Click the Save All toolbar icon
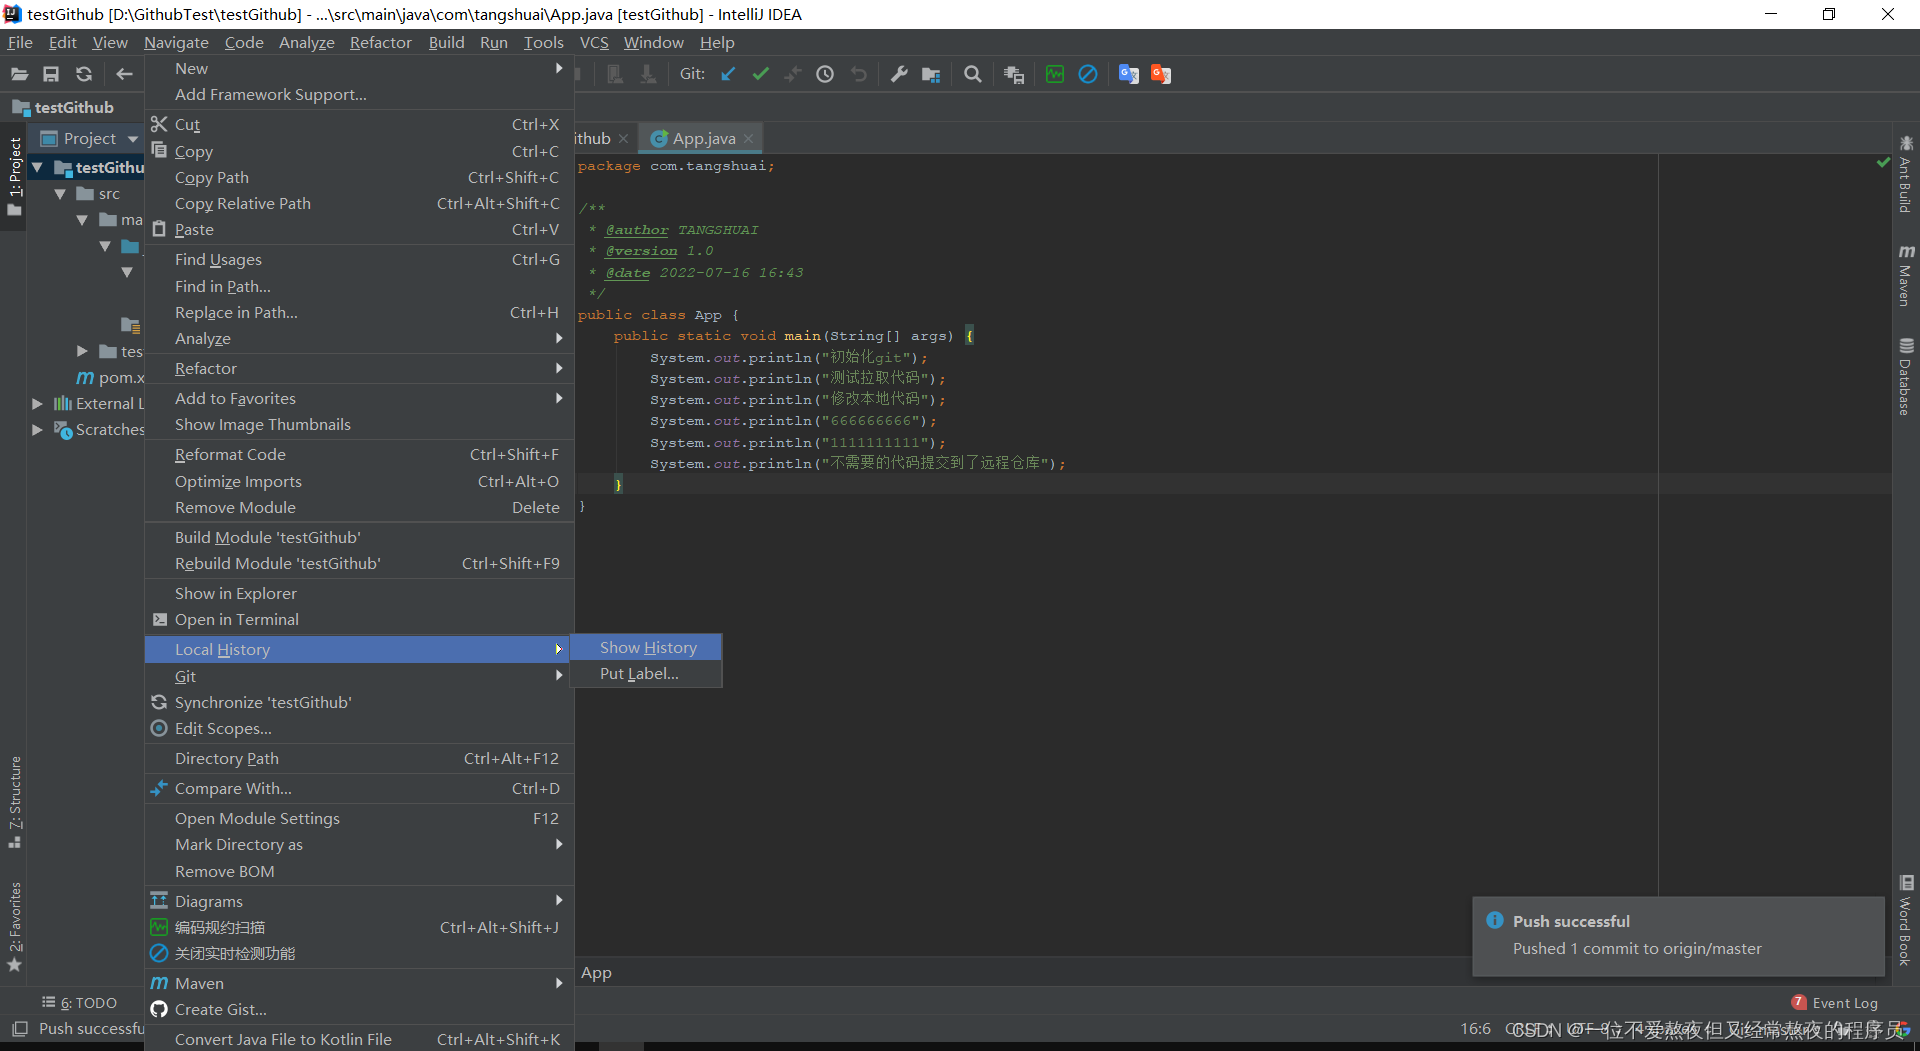1920x1051 pixels. tap(51, 74)
